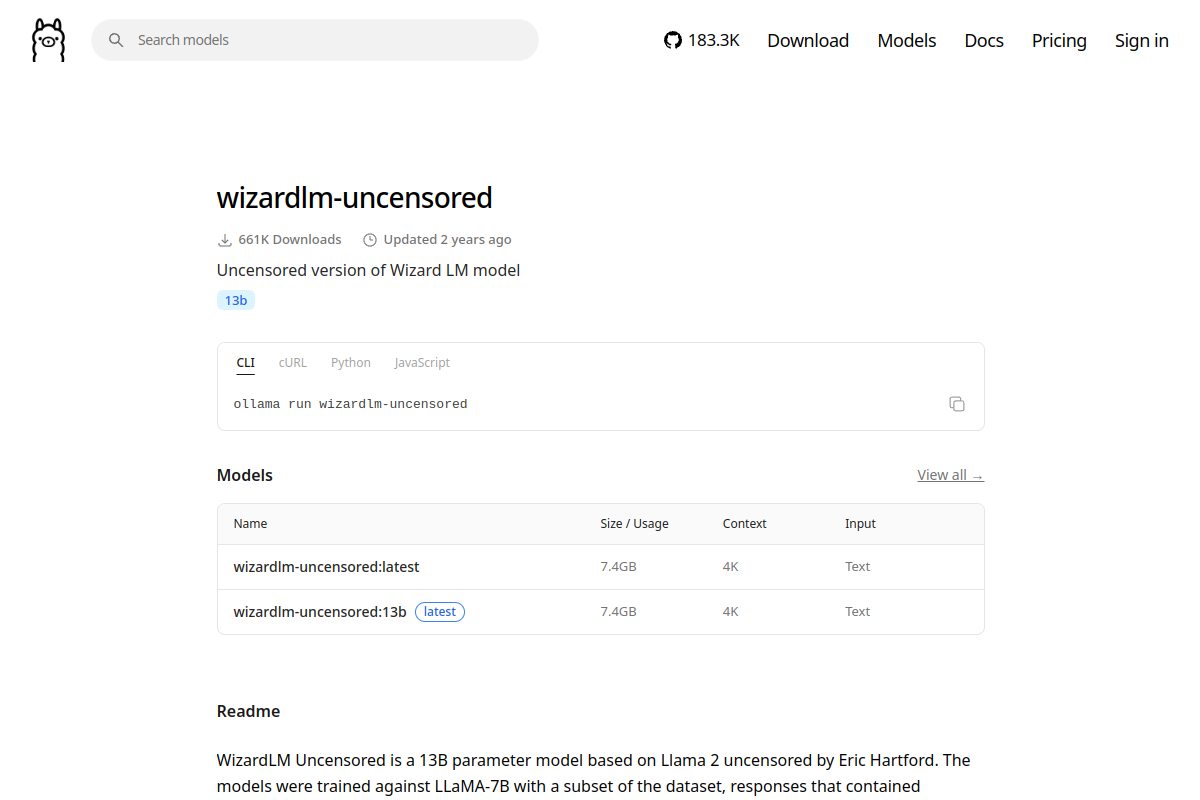Switch to the CLI tab

coord(246,363)
